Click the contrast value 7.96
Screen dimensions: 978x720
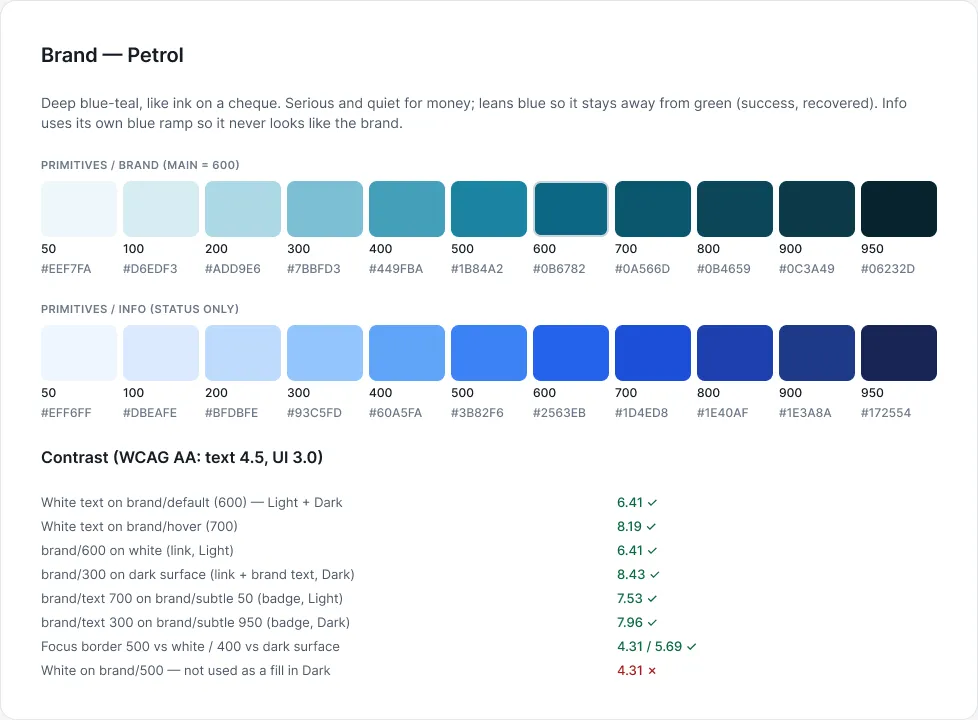(630, 623)
